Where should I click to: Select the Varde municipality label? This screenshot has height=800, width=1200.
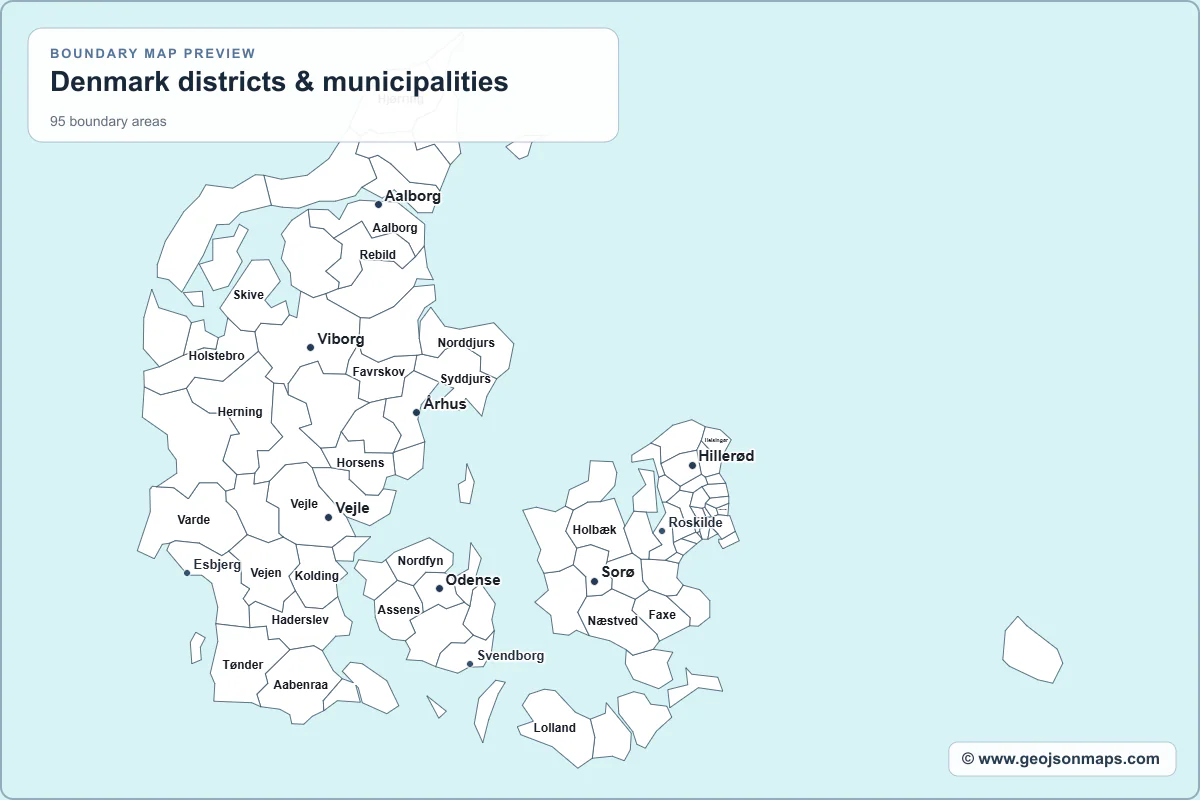194,520
